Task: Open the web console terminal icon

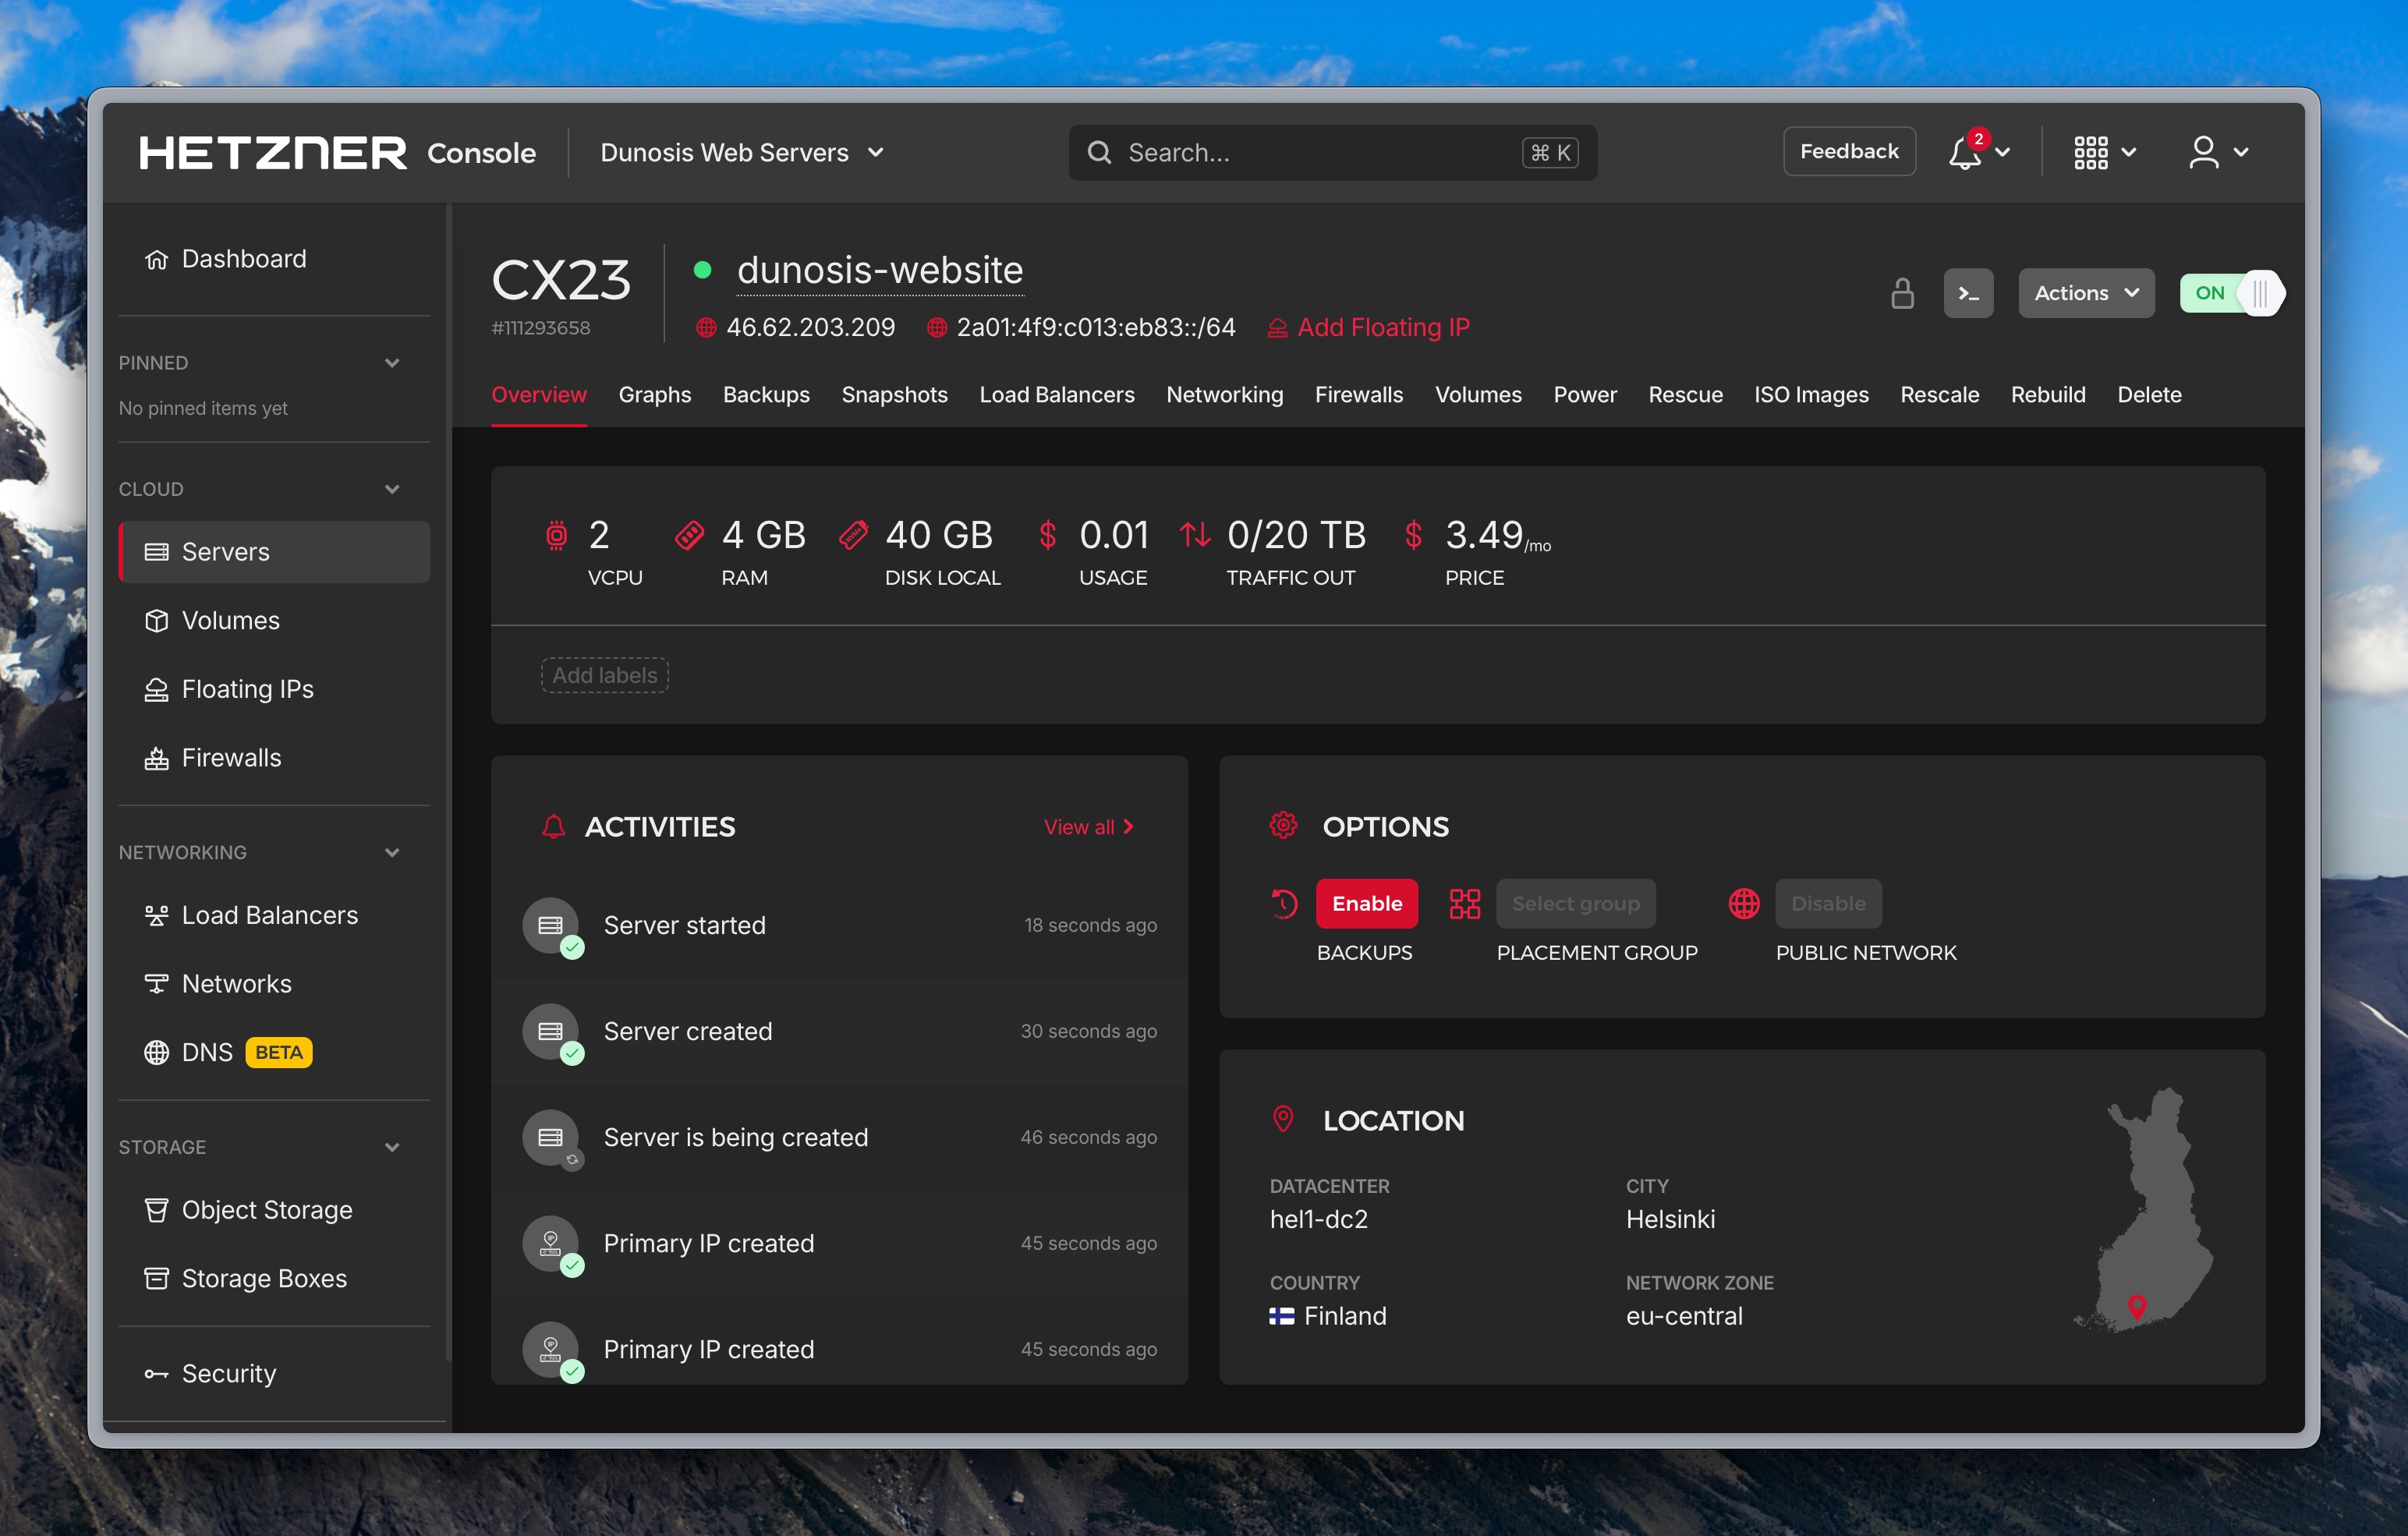Action: [x=1968, y=293]
